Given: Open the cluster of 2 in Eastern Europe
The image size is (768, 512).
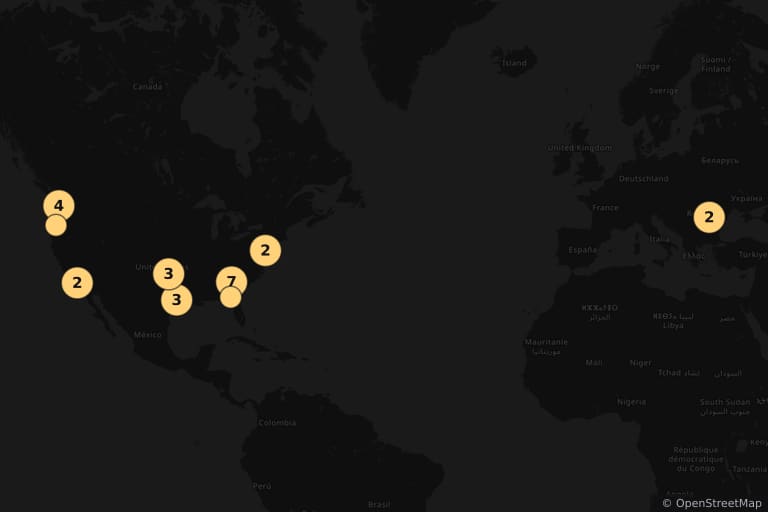Looking at the screenshot, I should tap(709, 217).
